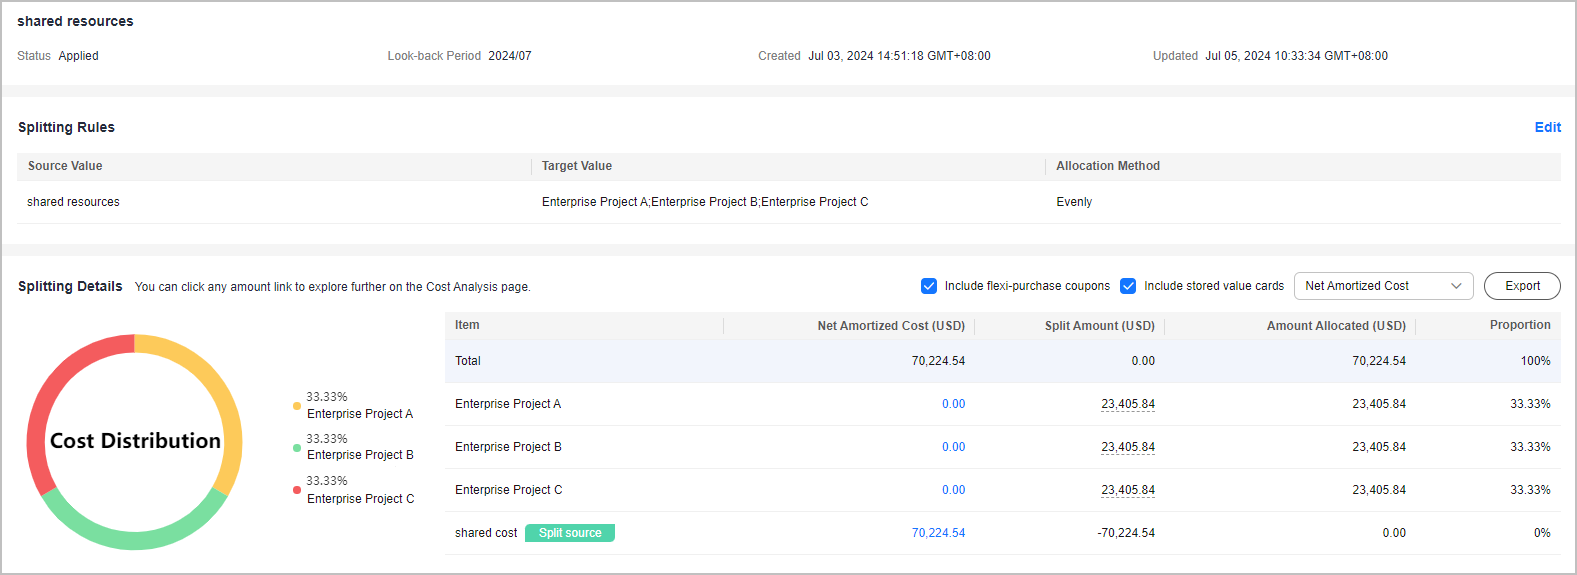Uncheck Include stored value cards checkbox
The image size is (1577, 575).
click(1128, 286)
